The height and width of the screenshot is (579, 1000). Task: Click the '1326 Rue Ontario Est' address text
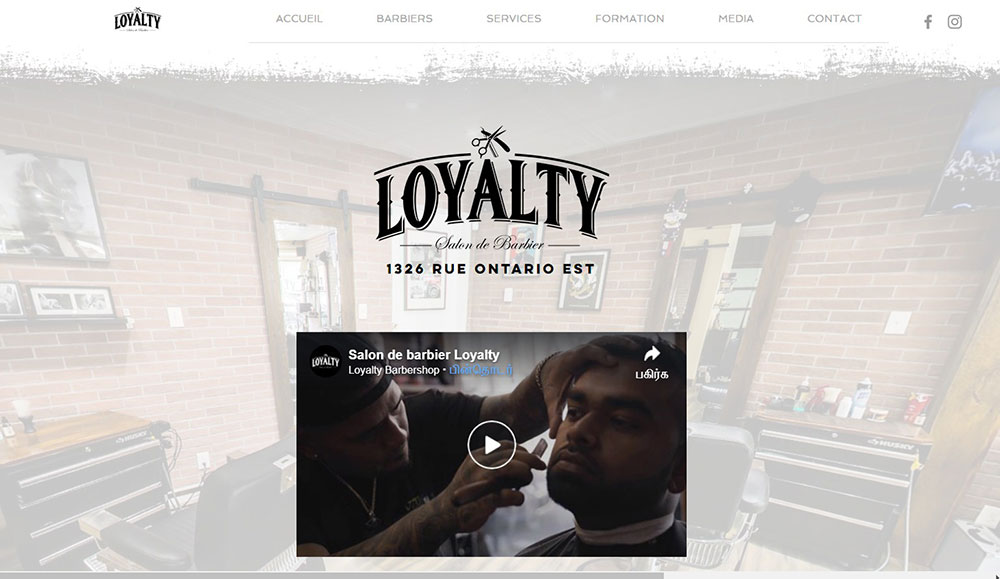click(x=490, y=269)
